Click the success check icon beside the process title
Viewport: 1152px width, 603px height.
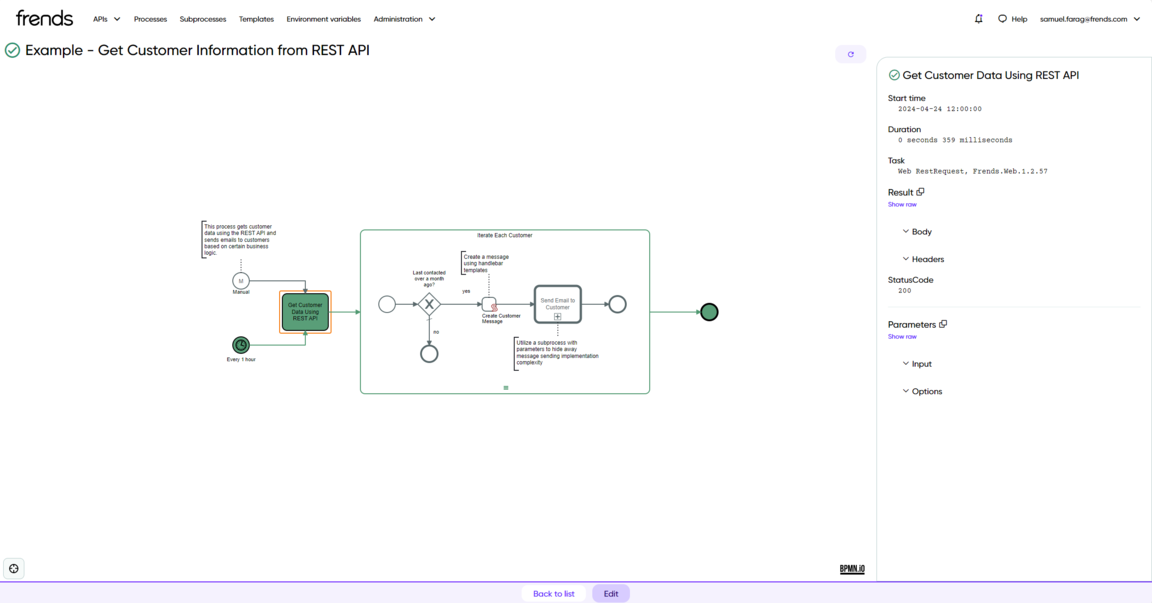(12, 50)
